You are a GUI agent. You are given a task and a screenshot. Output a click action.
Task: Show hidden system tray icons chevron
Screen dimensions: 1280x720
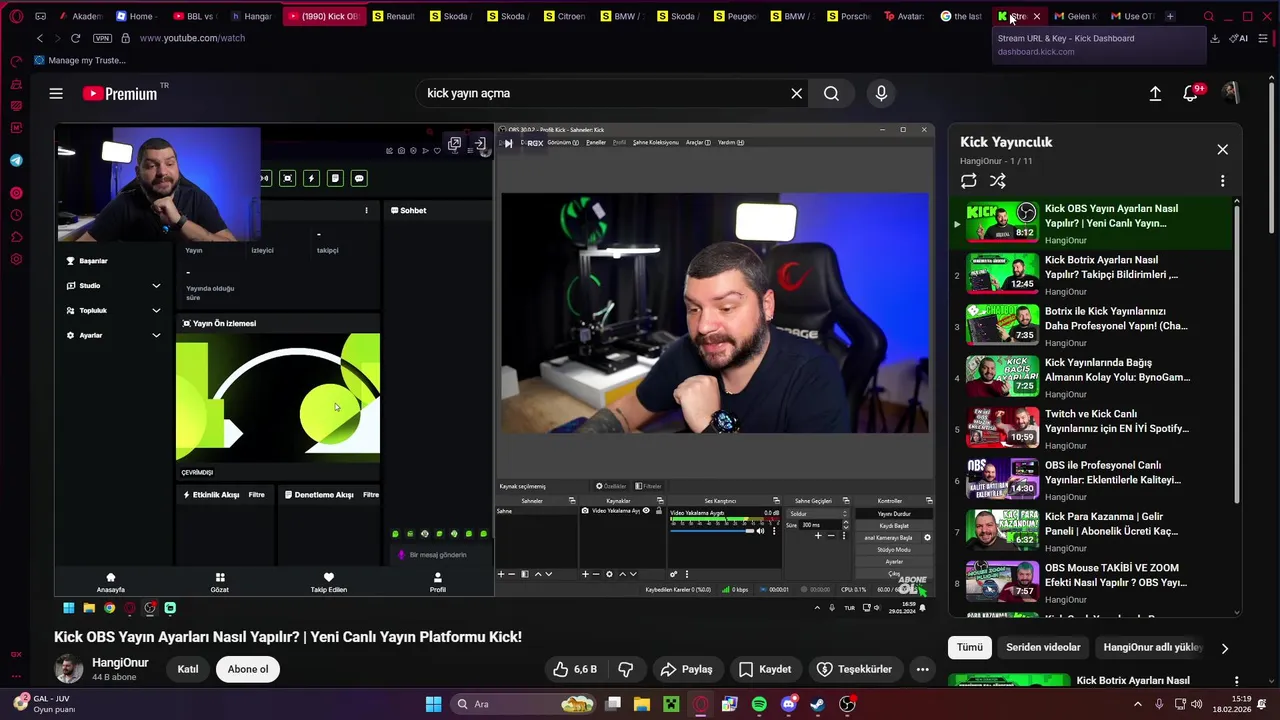(1137, 704)
